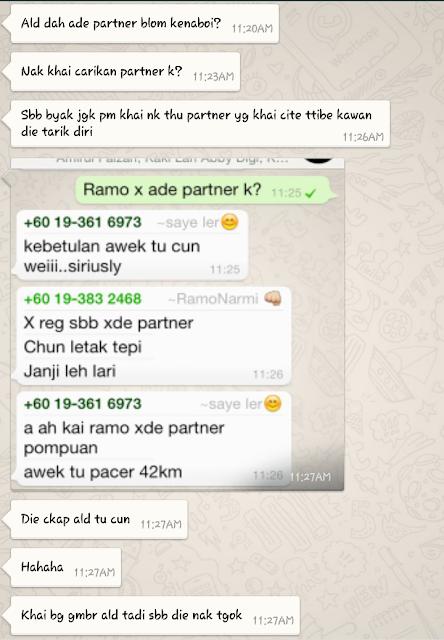
Task: Select the 'Sbb byak jgk pm khai' message
Action: (200, 124)
